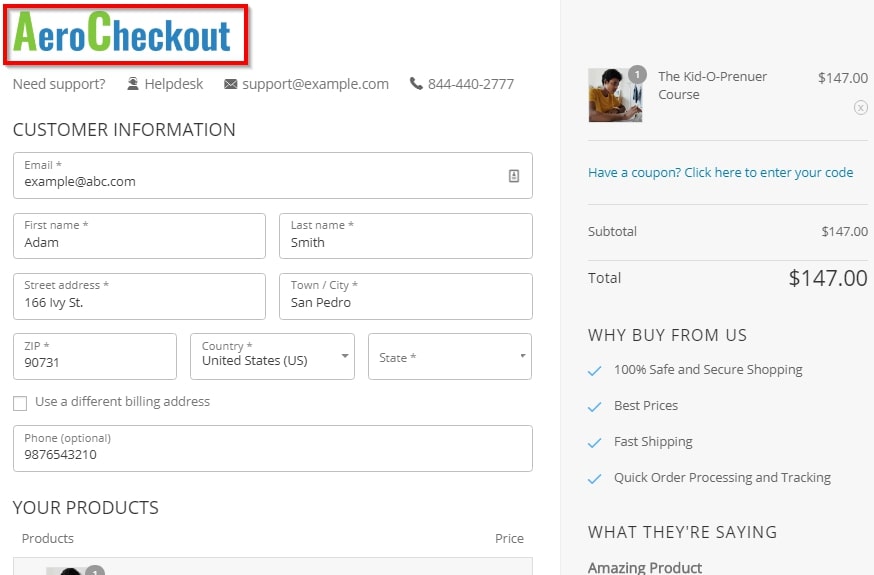Enable Use a different billing address
The height and width of the screenshot is (575, 874).
20,403
